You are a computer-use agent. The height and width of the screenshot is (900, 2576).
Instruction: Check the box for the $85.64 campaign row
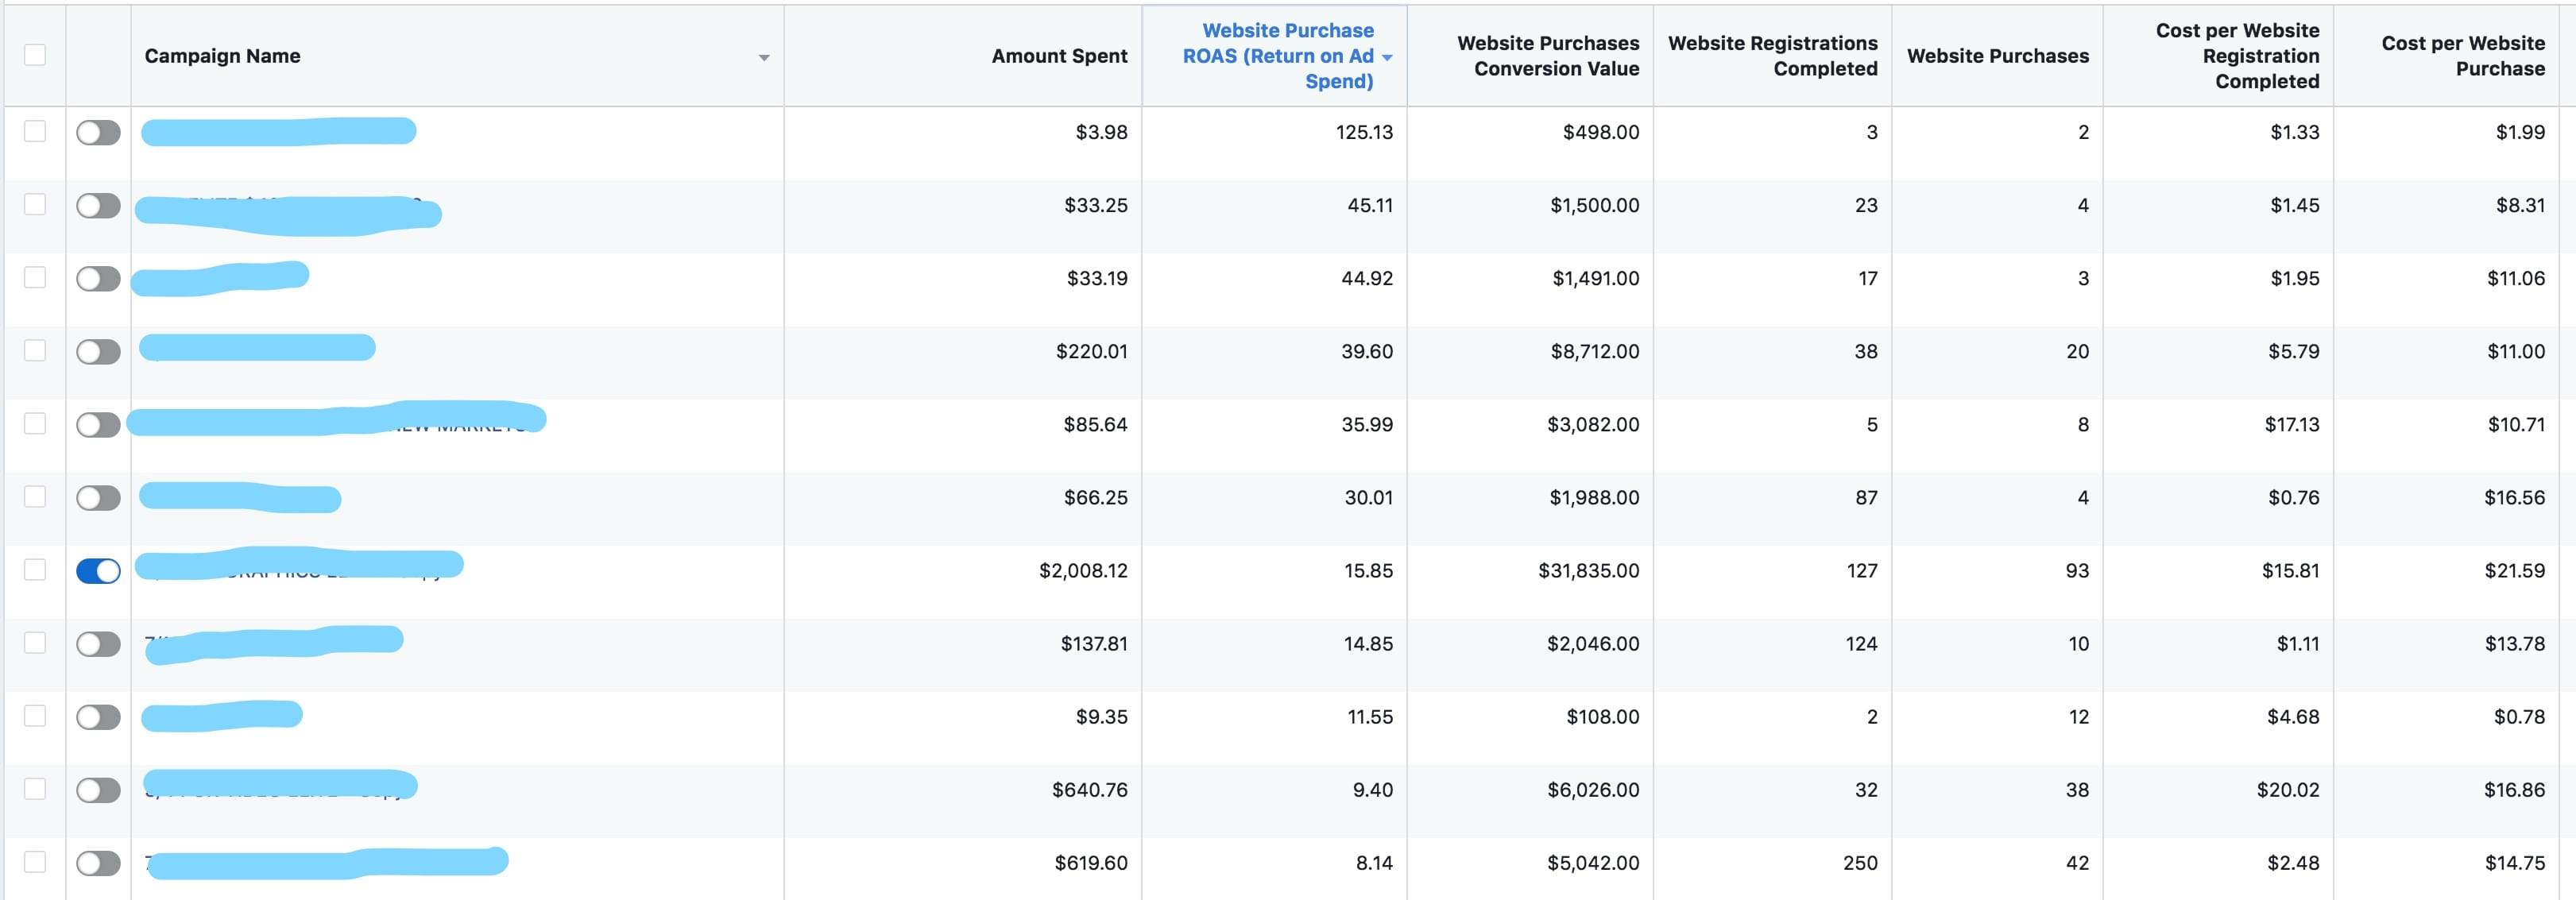pyautogui.click(x=35, y=423)
